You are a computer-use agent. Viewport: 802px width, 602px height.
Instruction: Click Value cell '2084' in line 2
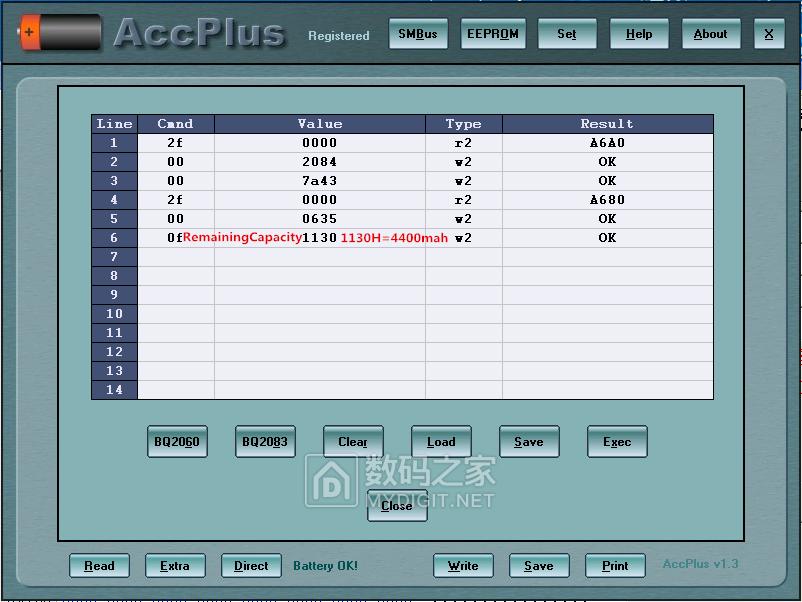[320, 162]
